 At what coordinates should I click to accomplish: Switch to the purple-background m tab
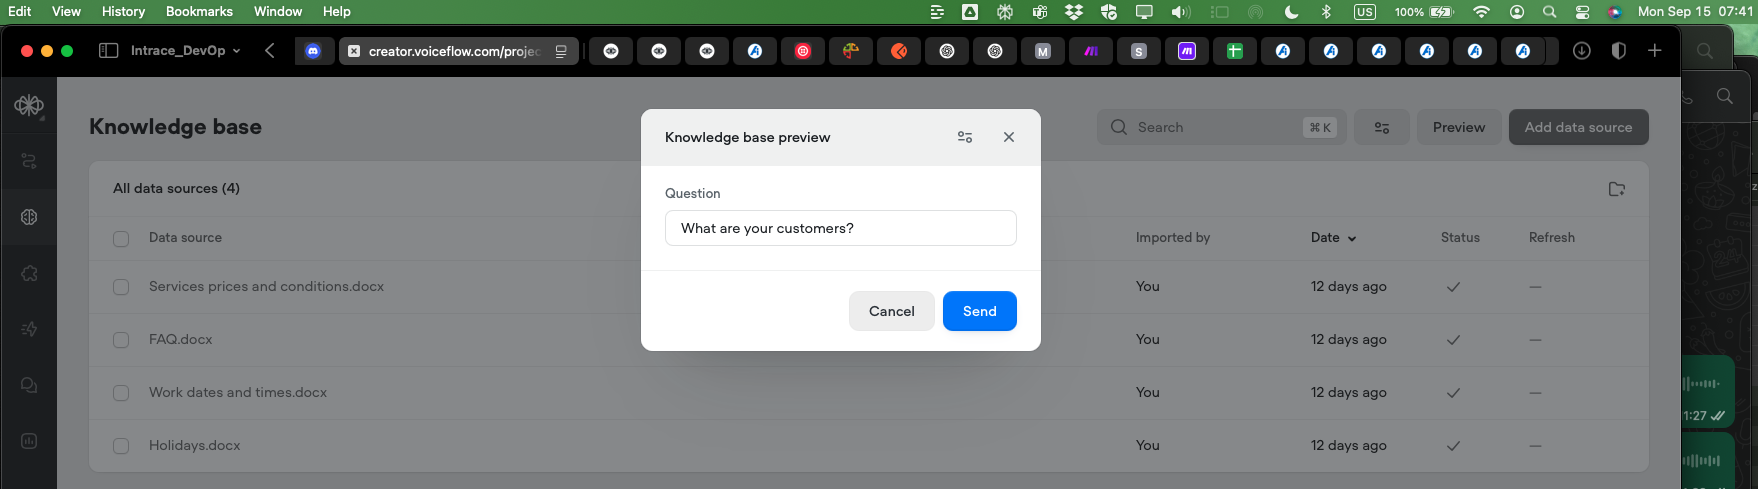1187,51
